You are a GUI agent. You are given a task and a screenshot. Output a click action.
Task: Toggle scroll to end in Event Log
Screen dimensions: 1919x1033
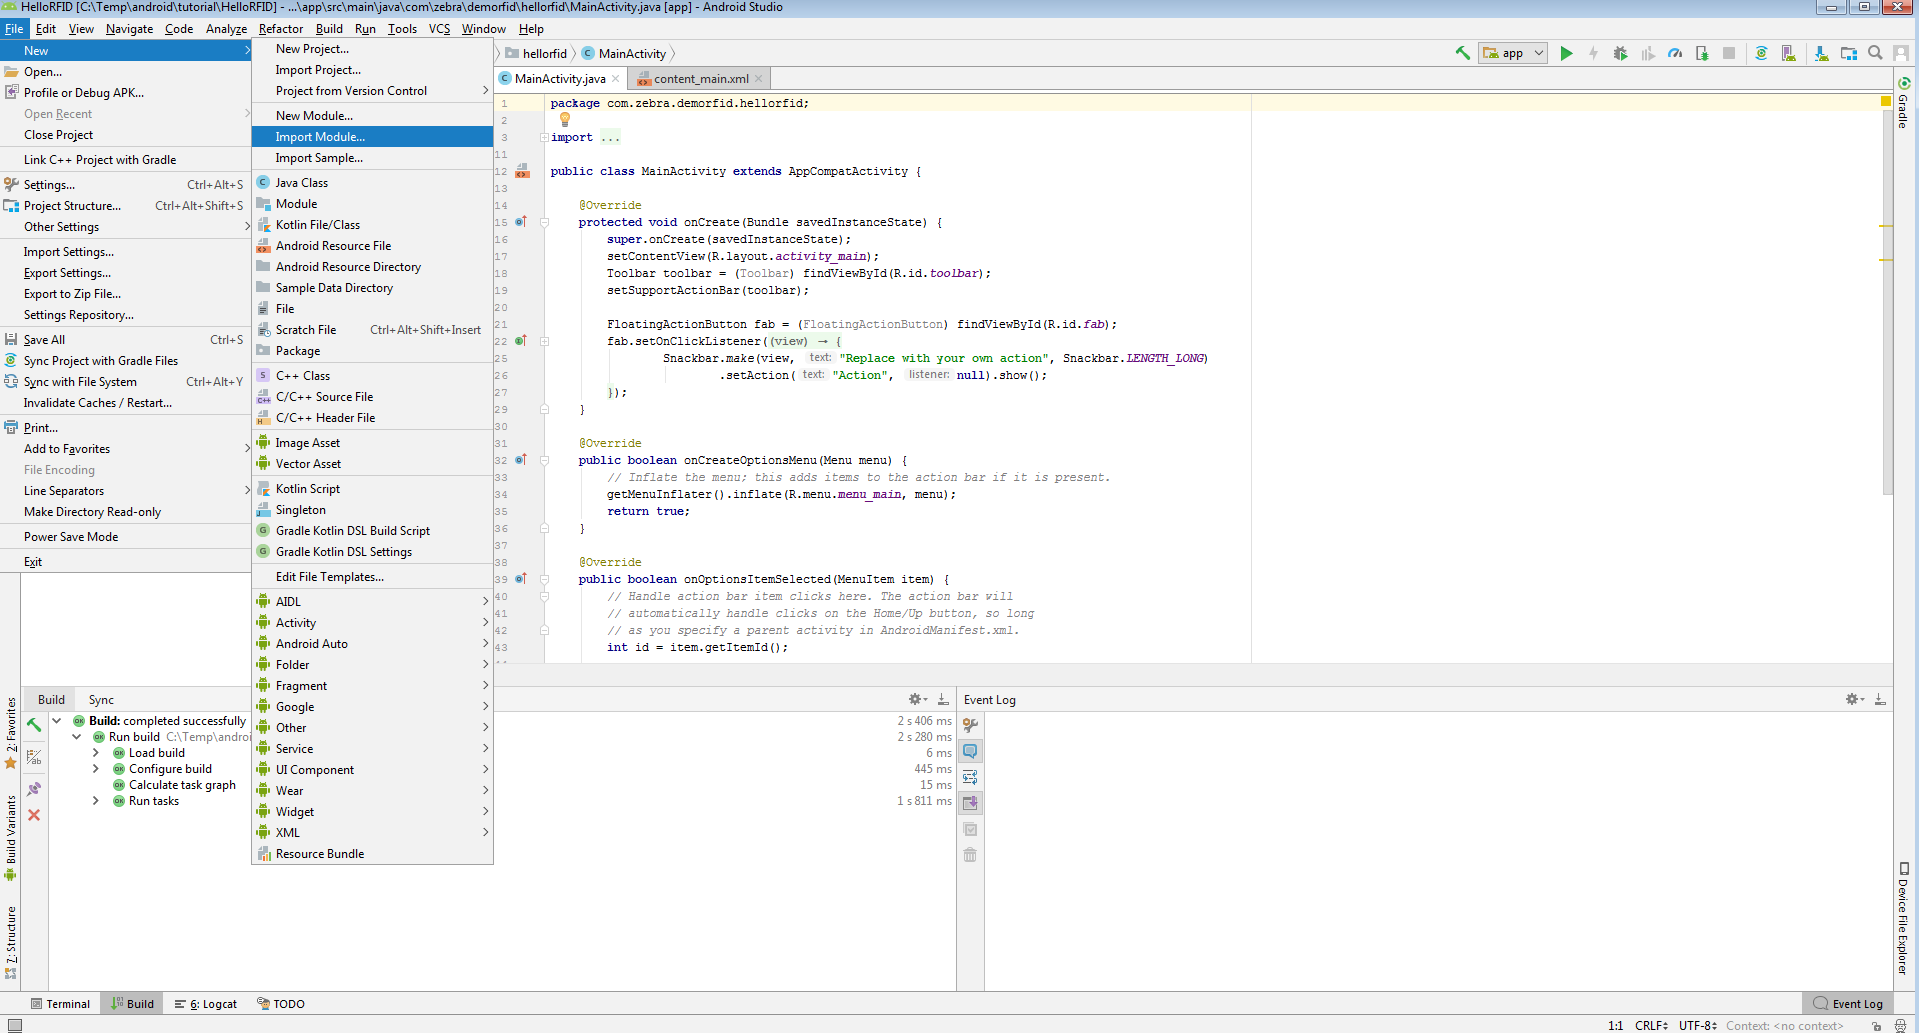click(x=970, y=803)
